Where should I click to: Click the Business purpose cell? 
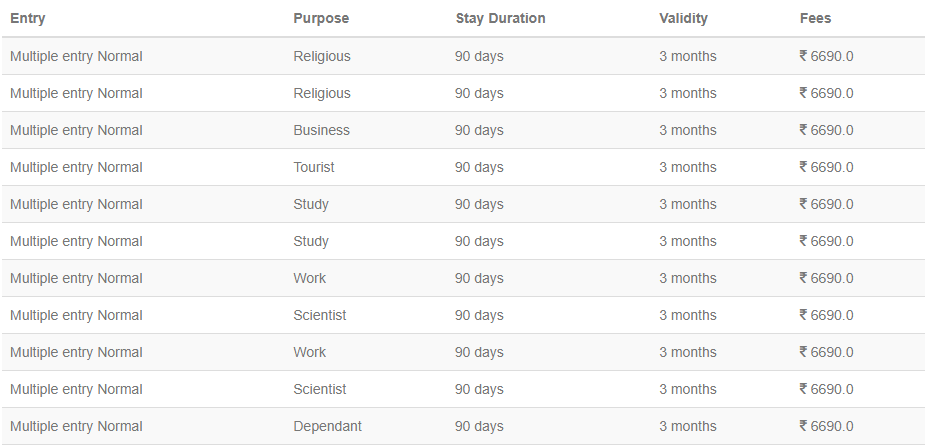[321, 130]
